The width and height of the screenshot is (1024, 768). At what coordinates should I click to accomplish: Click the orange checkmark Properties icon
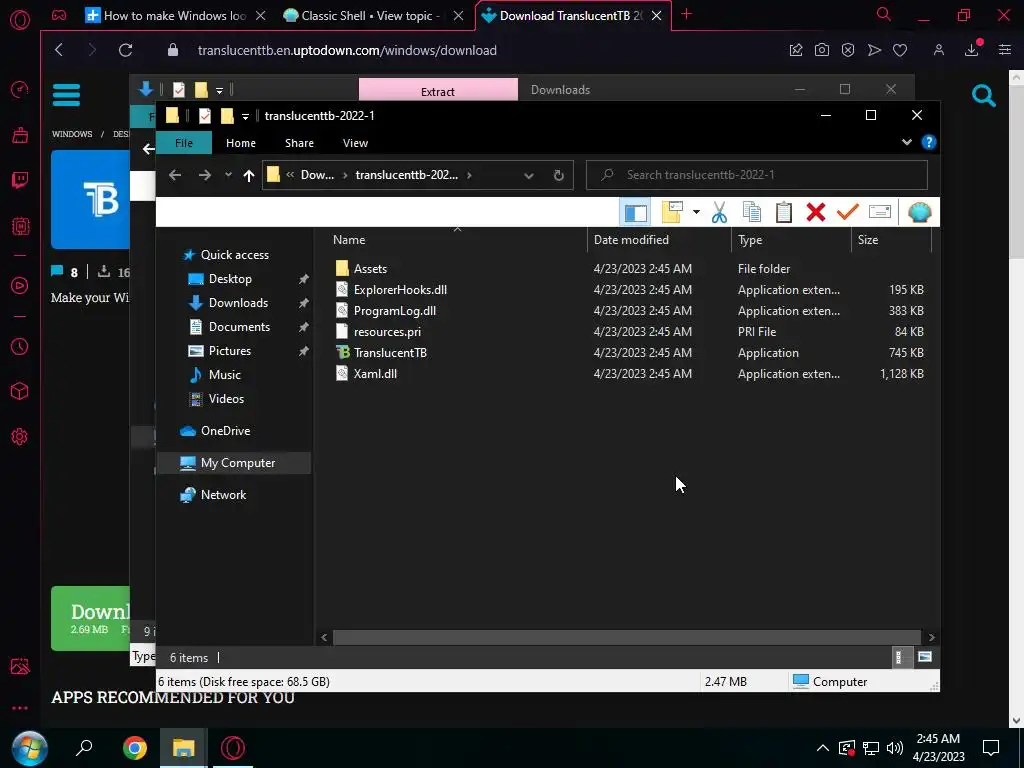tap(848, 212)
